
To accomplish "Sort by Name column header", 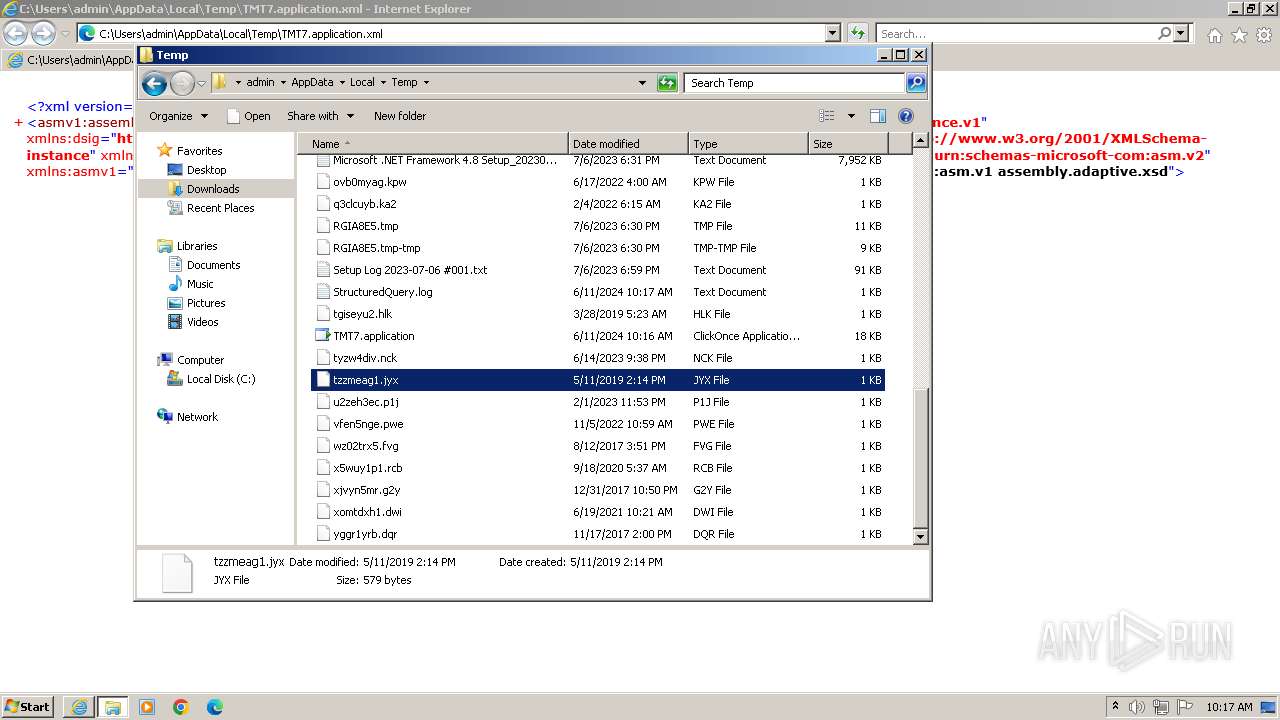I will pyautogui.click(x=432, y=144).
